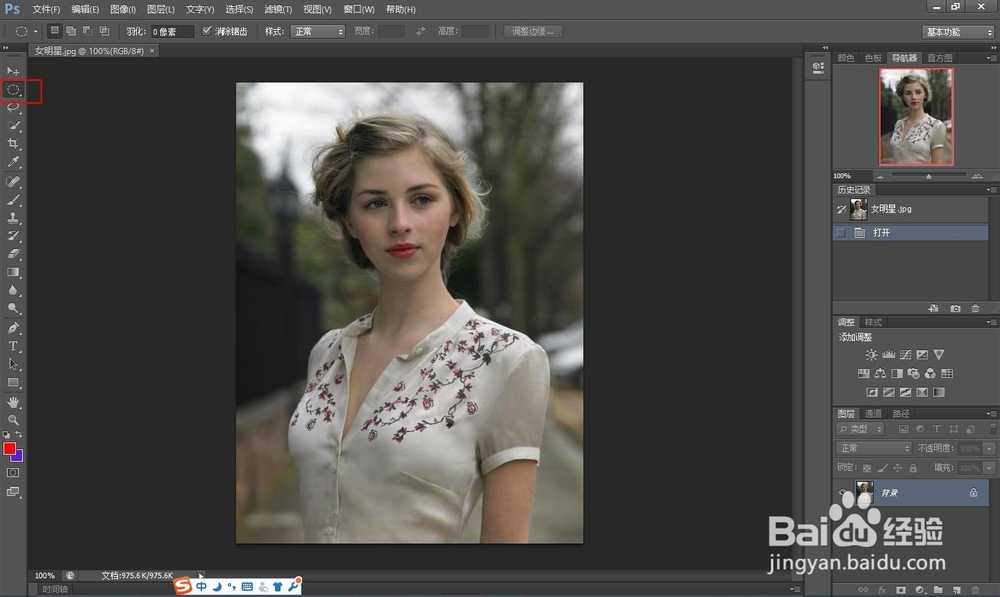Create a new layer in Layers panel

point(957,590)
